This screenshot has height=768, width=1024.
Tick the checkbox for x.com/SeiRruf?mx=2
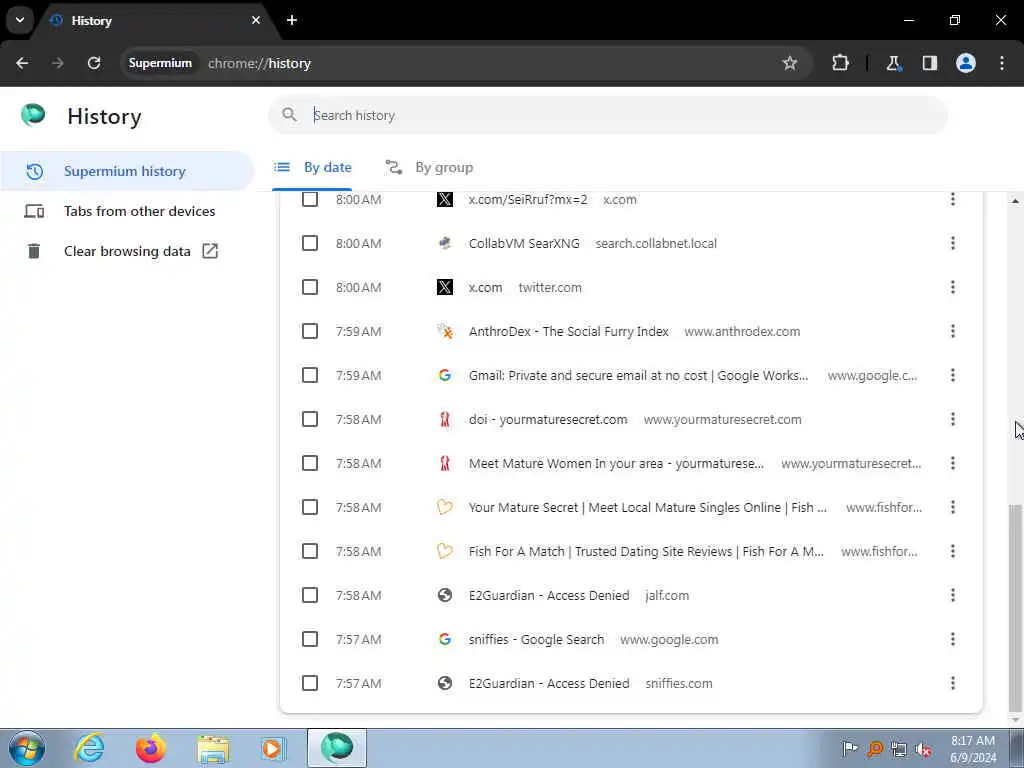[310, 199]
